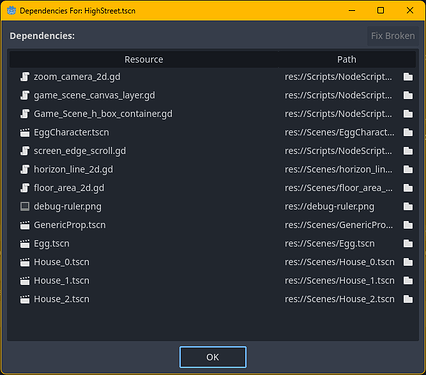Open folder browse icon for House_2.tscn
This screenshot has width=426, height=375.
click(x=408, y=299)
